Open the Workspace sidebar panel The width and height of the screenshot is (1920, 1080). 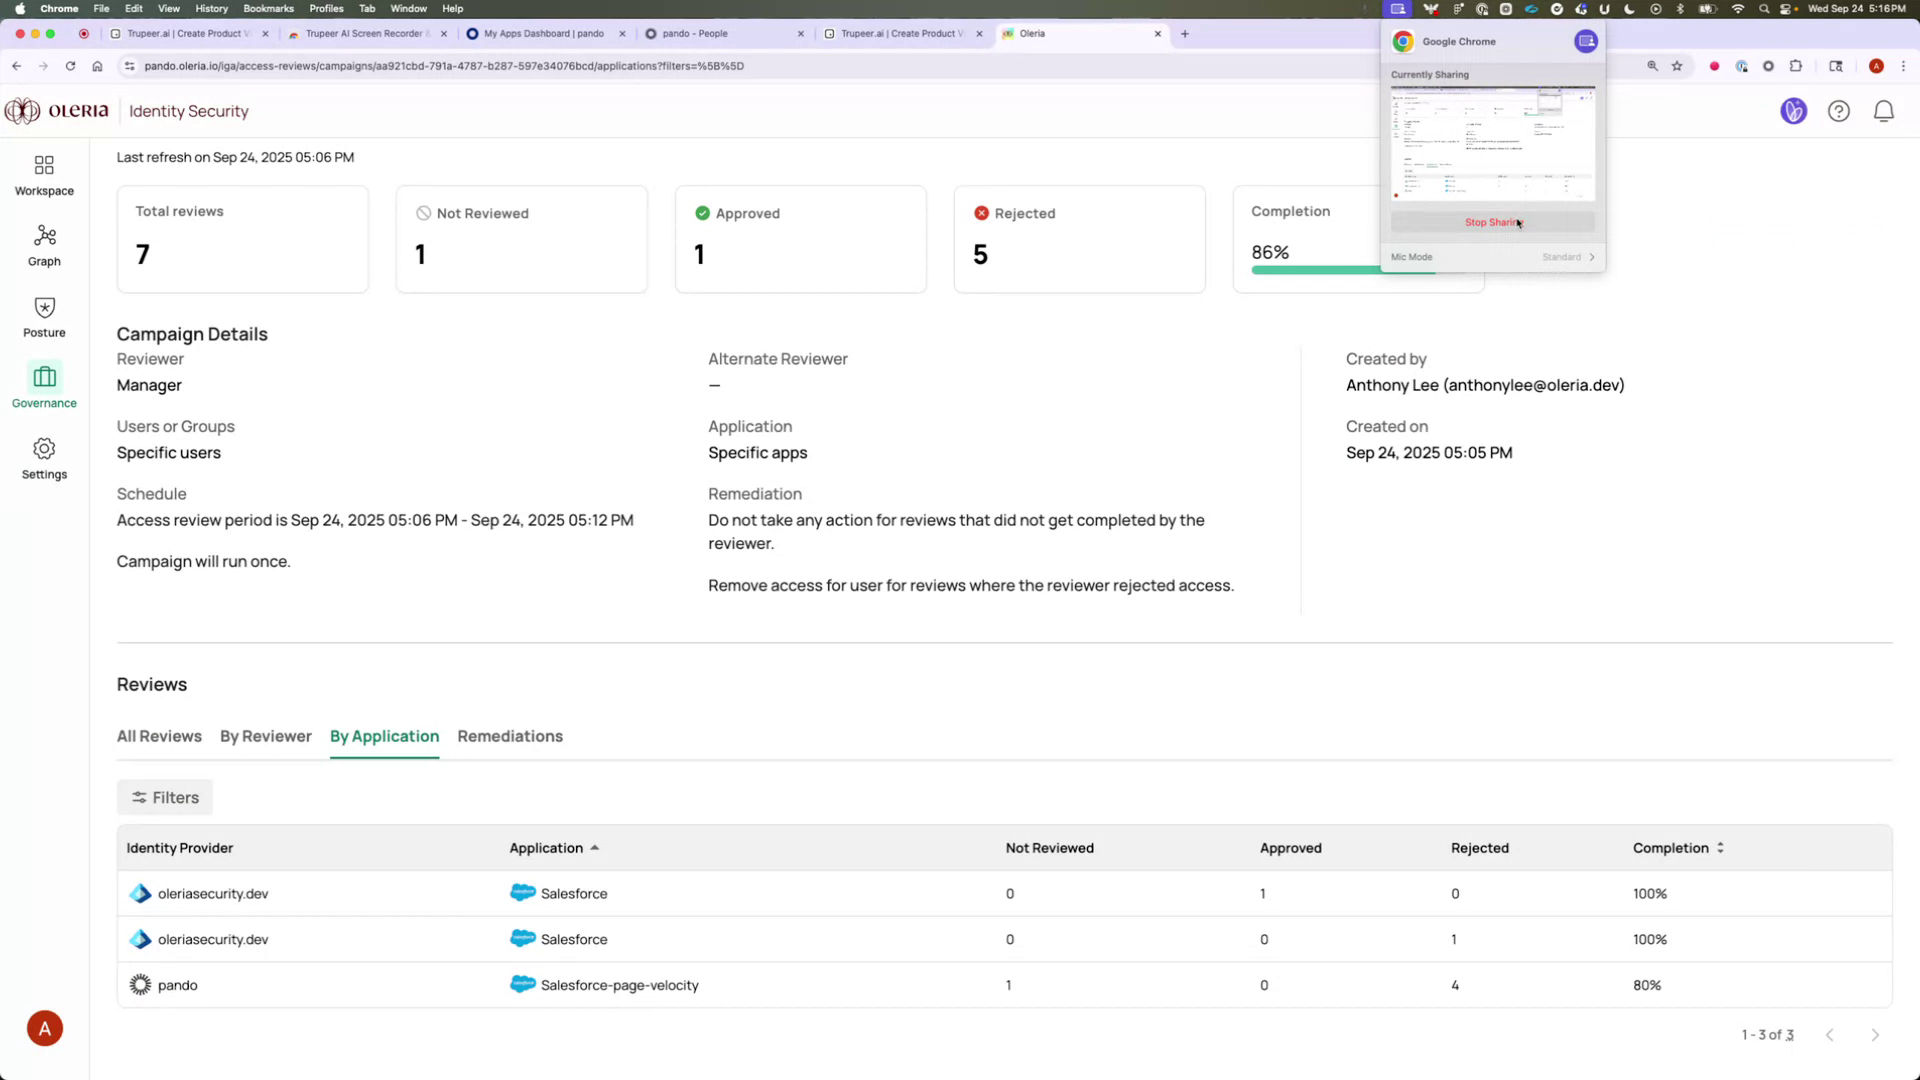(x=43, y=174)
